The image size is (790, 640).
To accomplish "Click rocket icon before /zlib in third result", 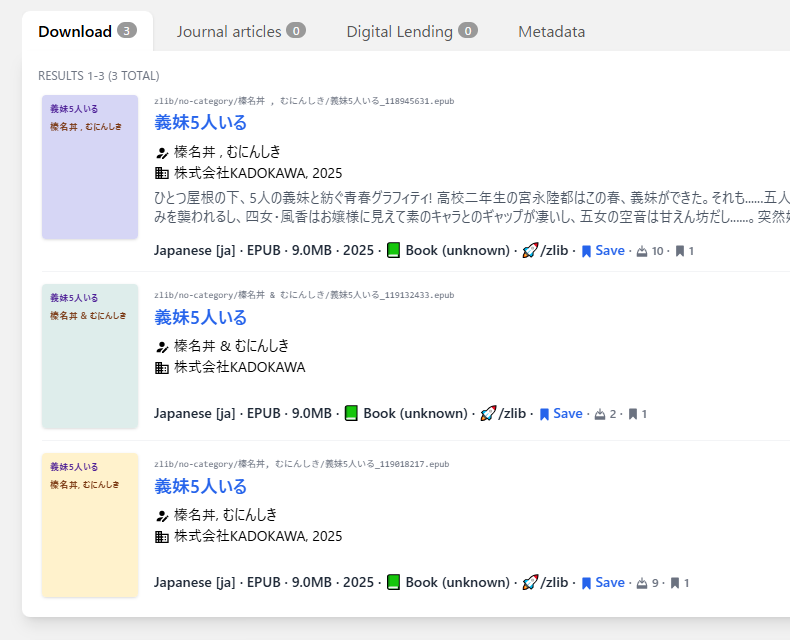I will click(x=530, y=582).
